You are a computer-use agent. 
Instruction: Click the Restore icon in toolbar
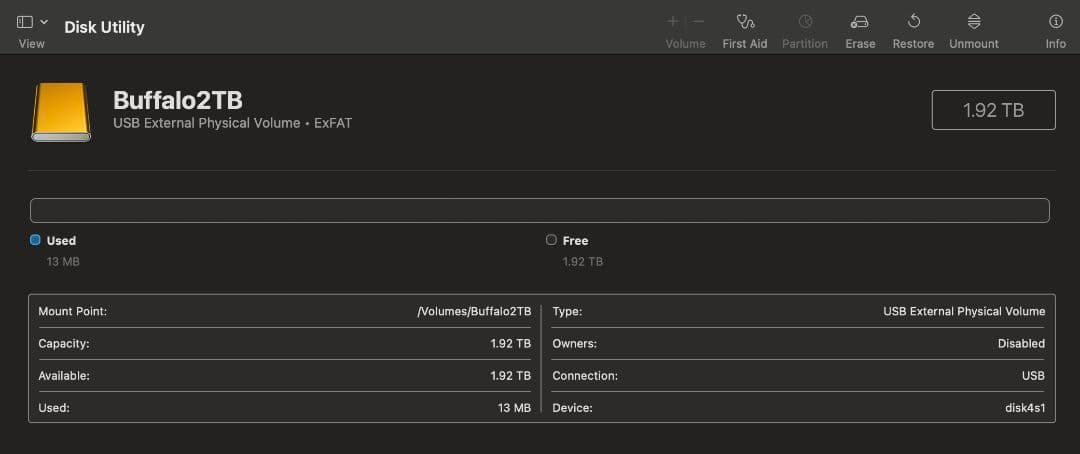point(913,22)
